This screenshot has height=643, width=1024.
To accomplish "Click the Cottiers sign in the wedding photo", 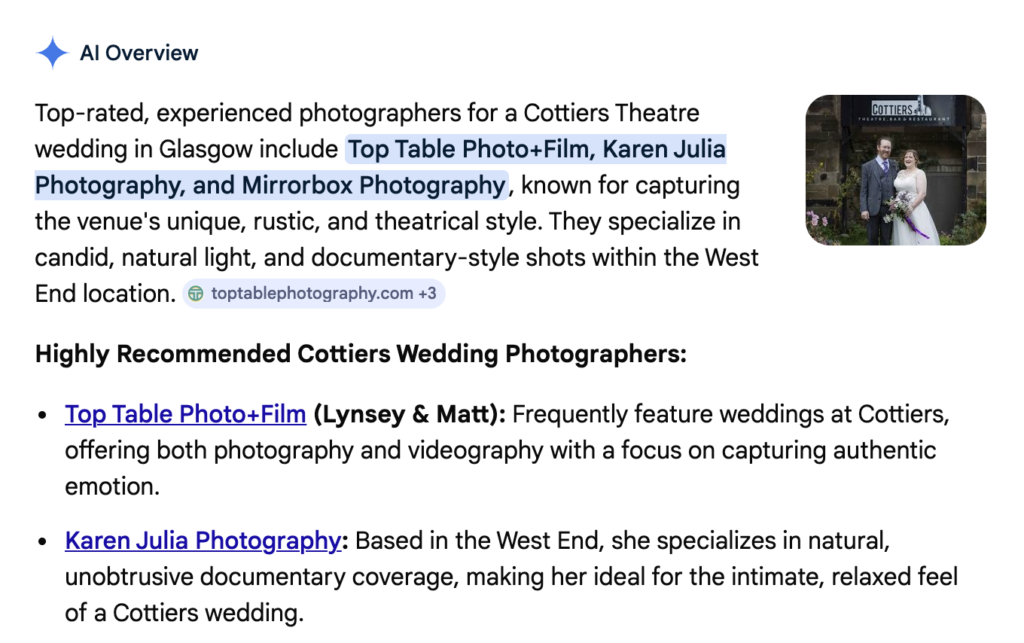I will click(893, 109).
